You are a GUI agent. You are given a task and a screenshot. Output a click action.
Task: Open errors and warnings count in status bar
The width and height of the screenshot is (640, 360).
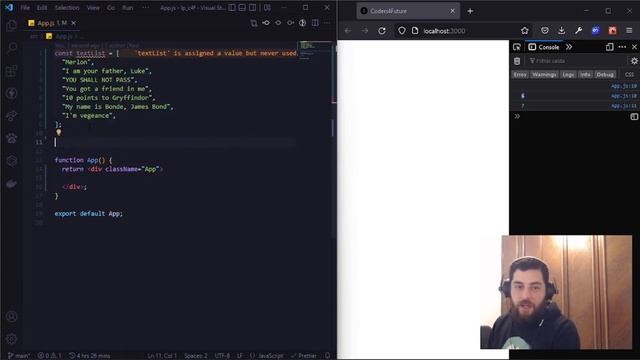[x=49, y=356]
